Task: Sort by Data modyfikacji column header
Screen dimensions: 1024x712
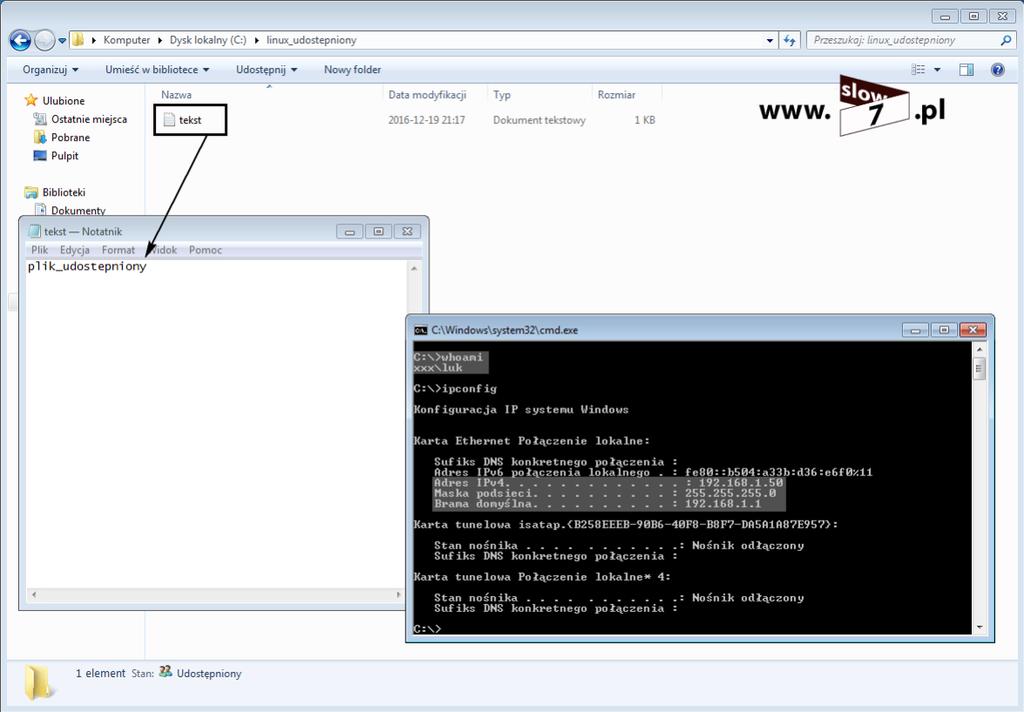Action: 427,95
